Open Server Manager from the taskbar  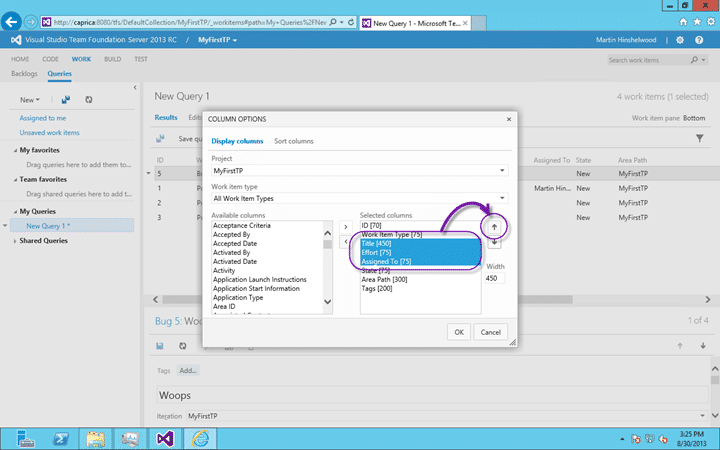26,439
